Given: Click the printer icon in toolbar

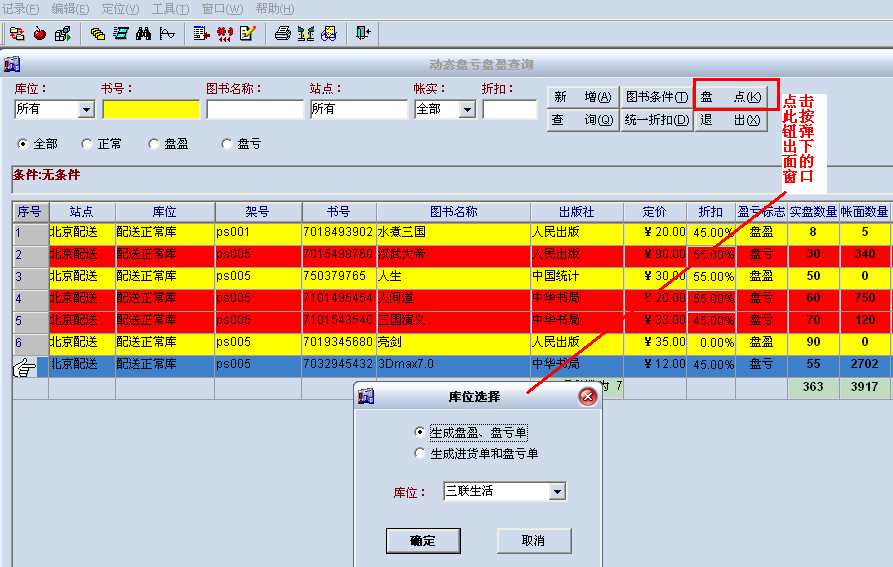Looking at the screenshot, I should point(282,34).
